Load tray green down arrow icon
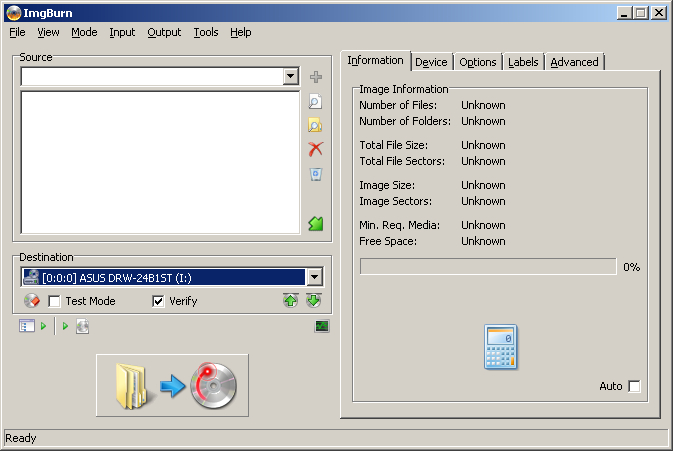 coord(314,300)
